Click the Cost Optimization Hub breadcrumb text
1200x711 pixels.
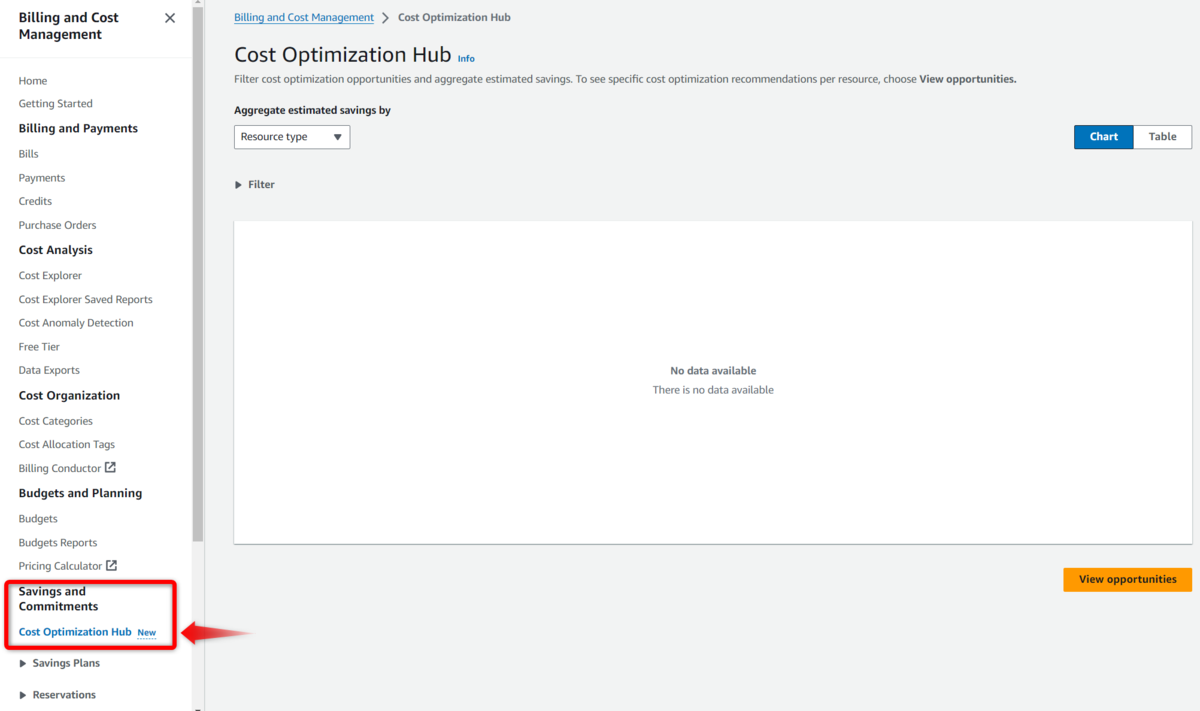pos(454,18)
